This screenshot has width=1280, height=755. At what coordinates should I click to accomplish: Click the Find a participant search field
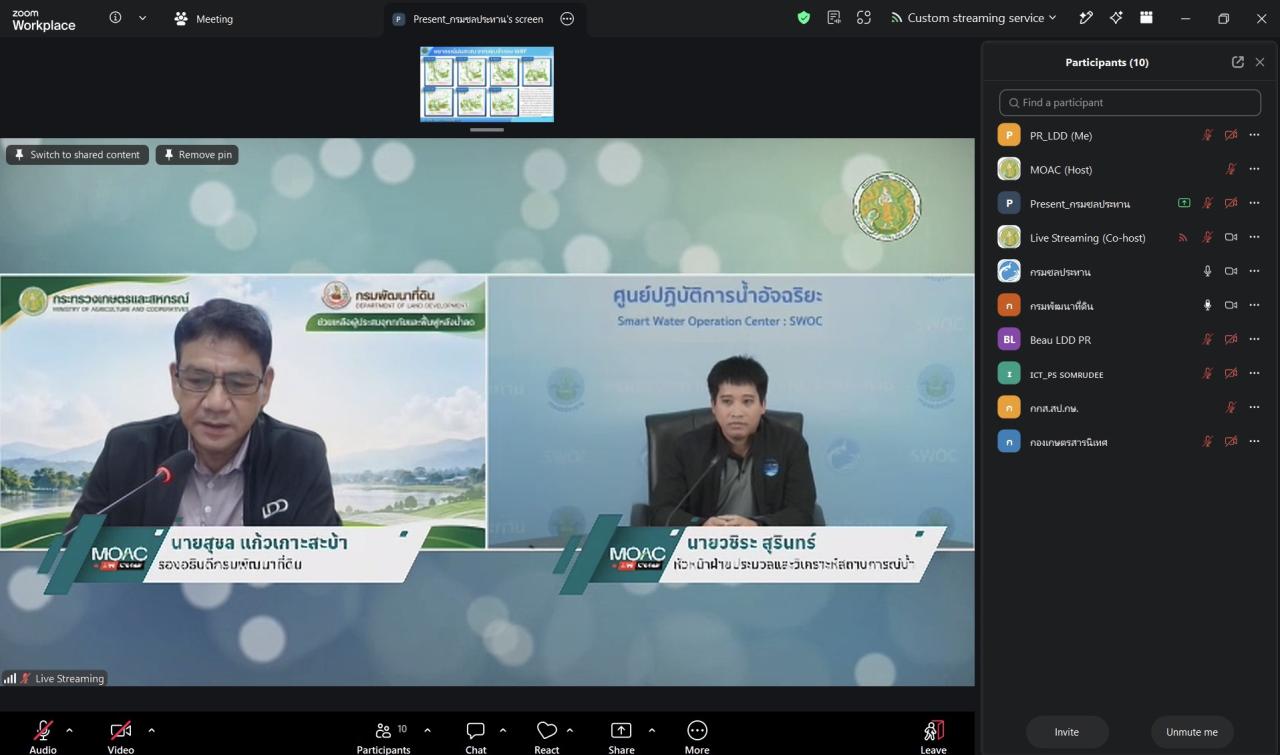pyautogui.click(x=1130, y=102)
